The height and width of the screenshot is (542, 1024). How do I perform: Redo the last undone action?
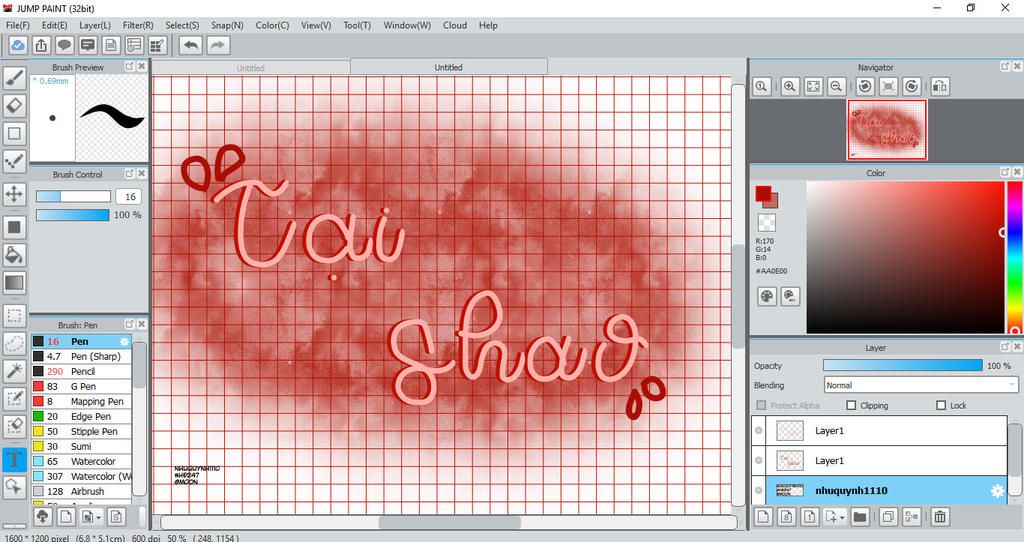[x=218, y=45]
